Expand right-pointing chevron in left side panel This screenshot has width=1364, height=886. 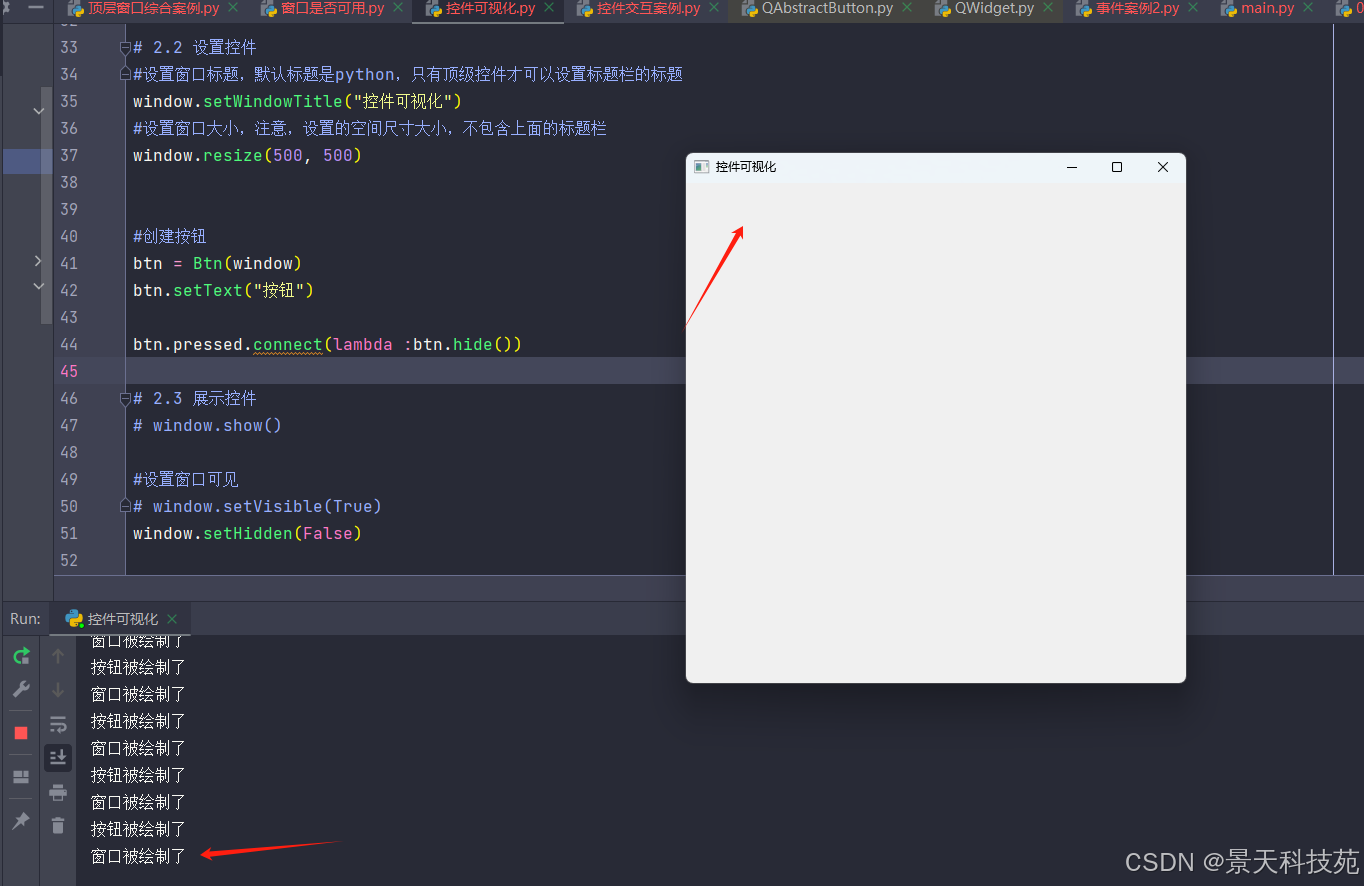pyautogui.click(x=38, y=261)
